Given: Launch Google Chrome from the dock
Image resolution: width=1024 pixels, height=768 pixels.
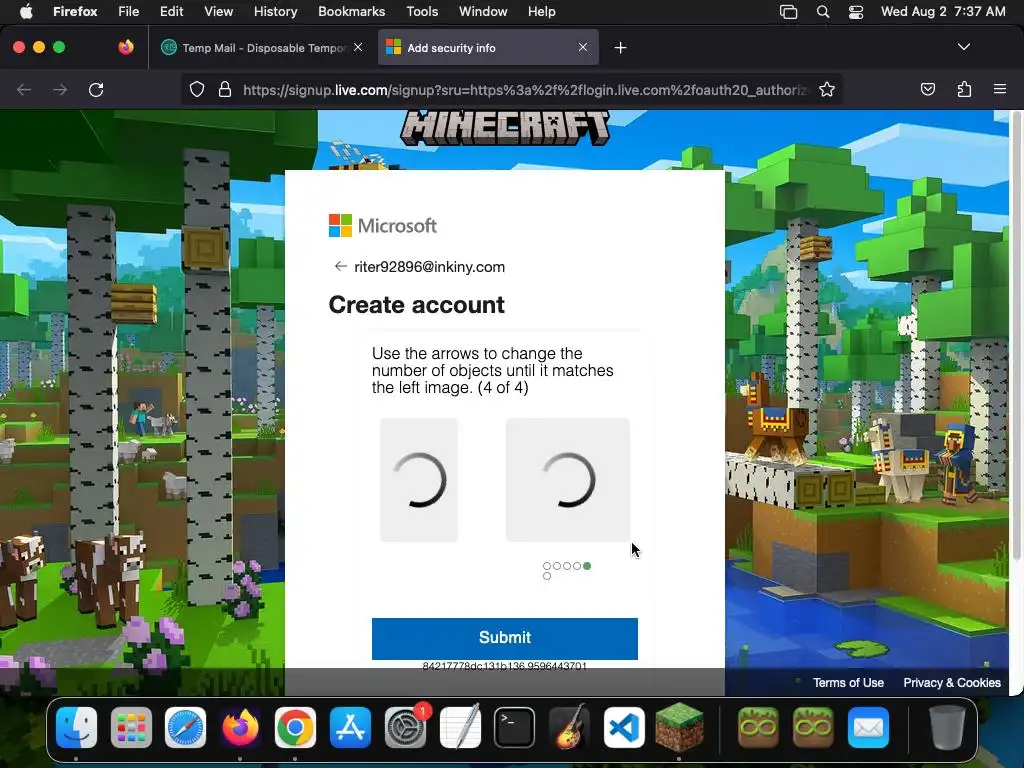Looking at the screenshot, I should coord(295,728).
